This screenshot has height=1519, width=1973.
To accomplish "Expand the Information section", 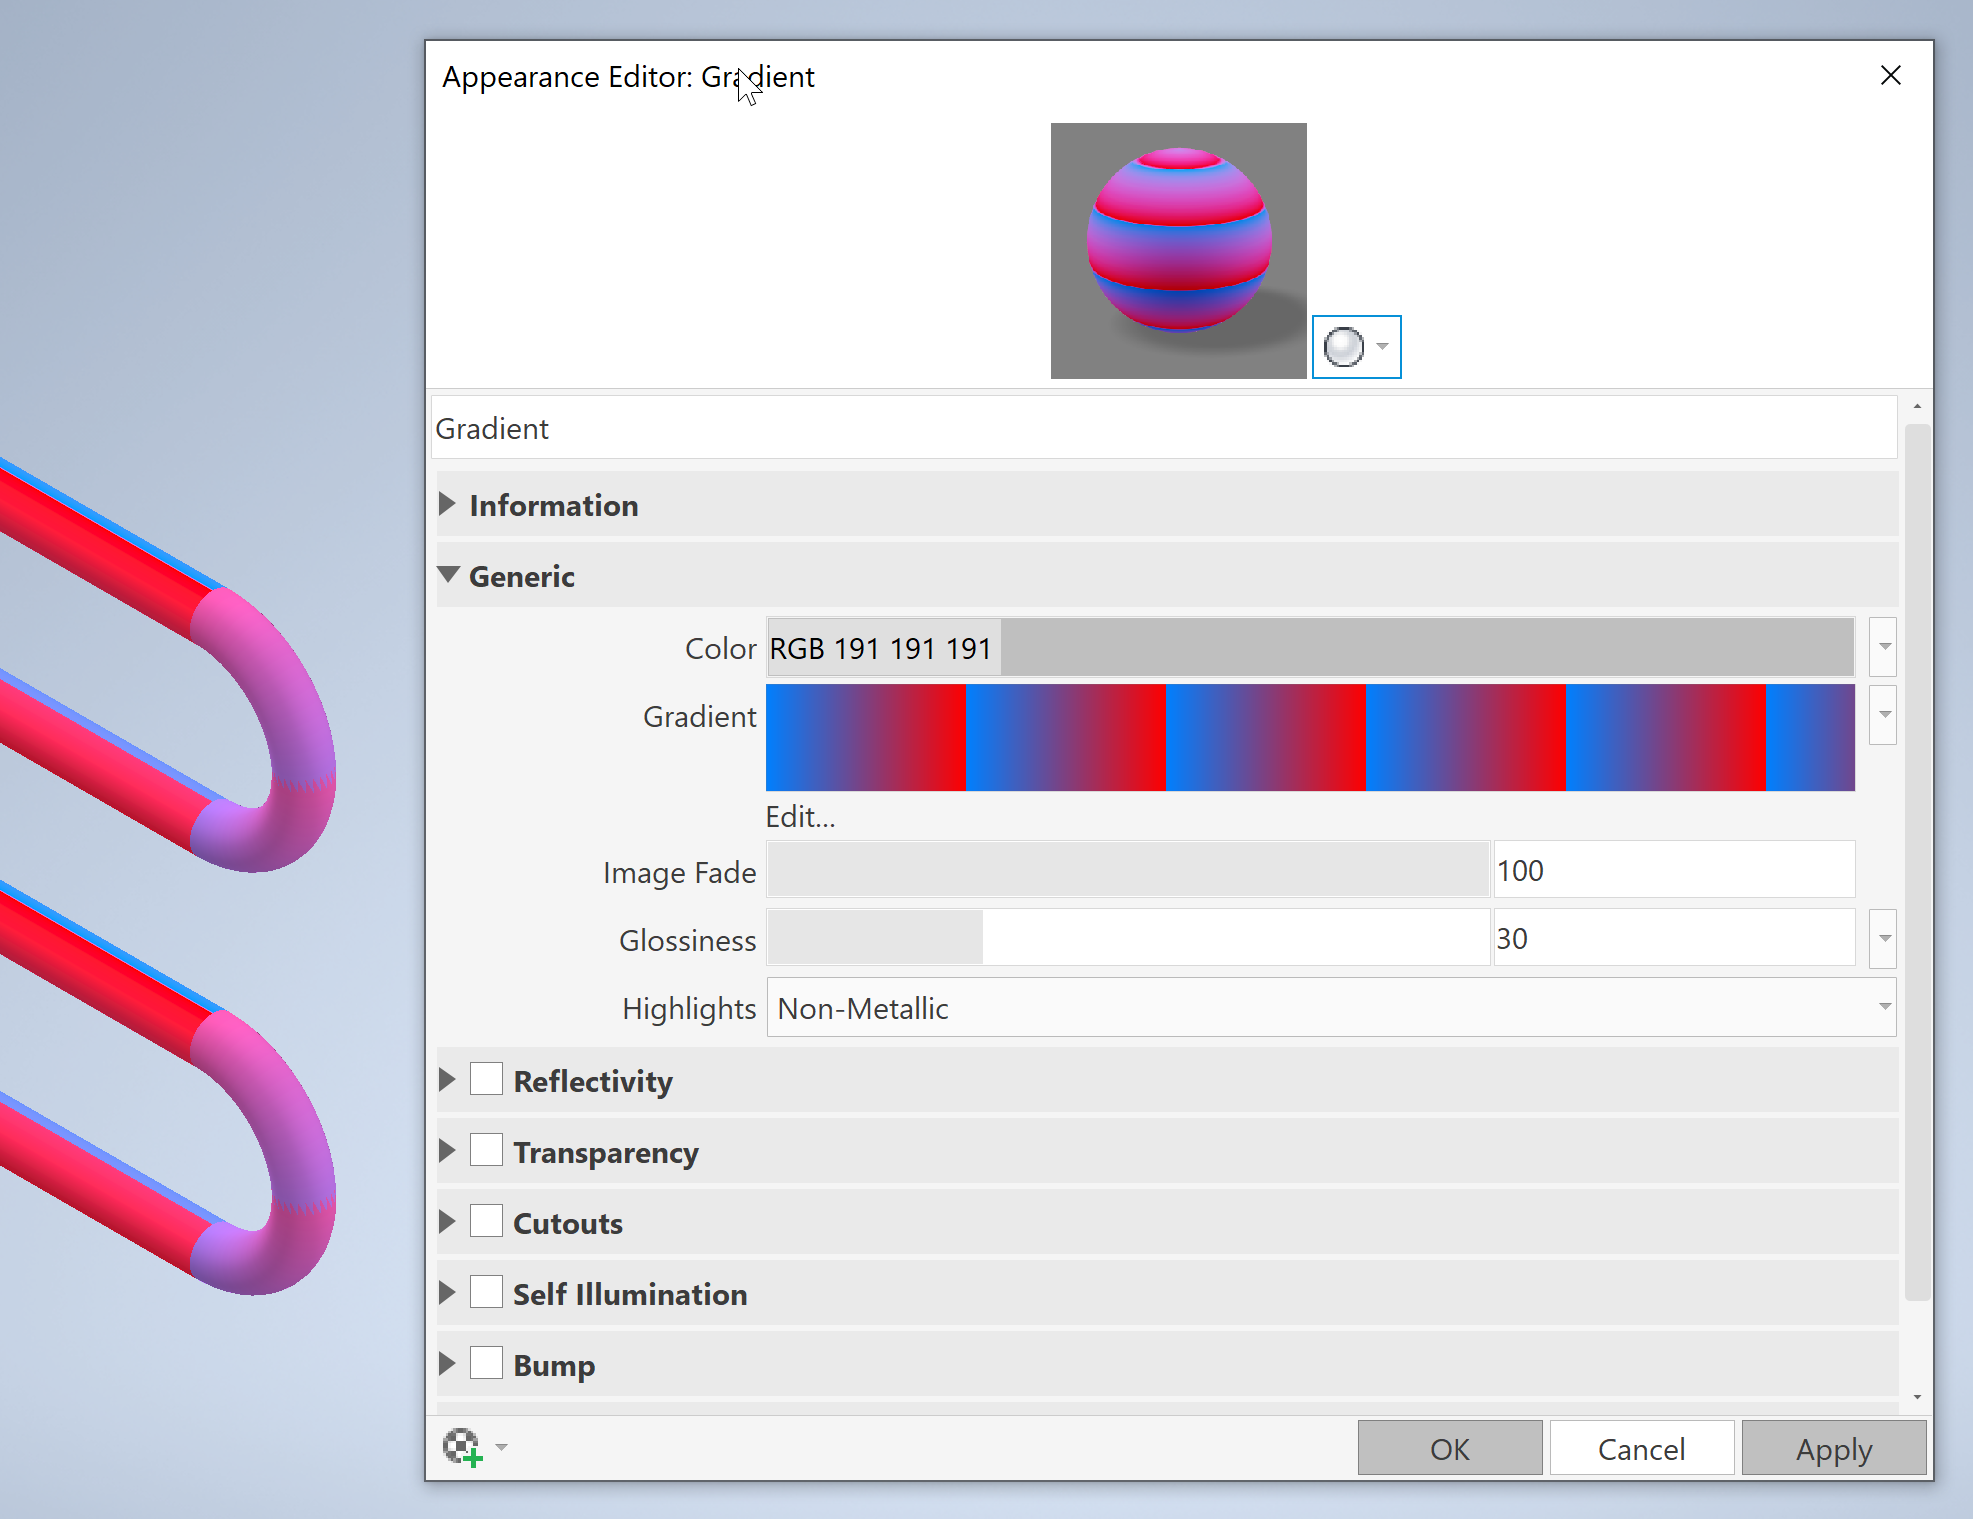I will [447, 505].
